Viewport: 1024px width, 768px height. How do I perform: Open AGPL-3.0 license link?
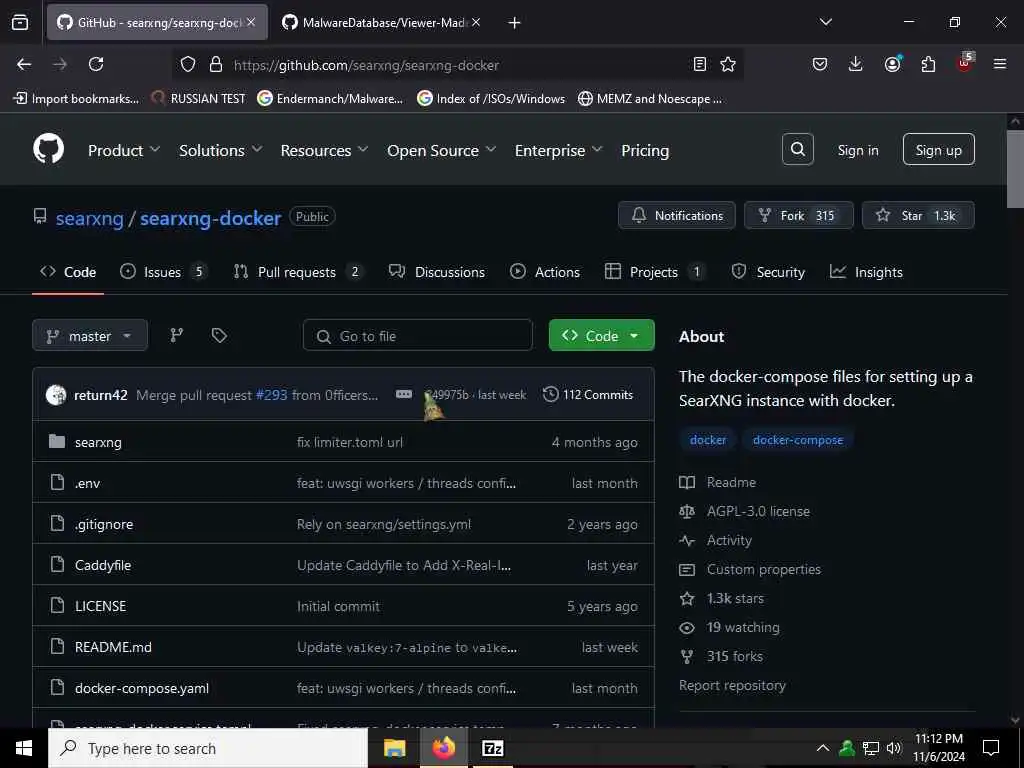758,511
